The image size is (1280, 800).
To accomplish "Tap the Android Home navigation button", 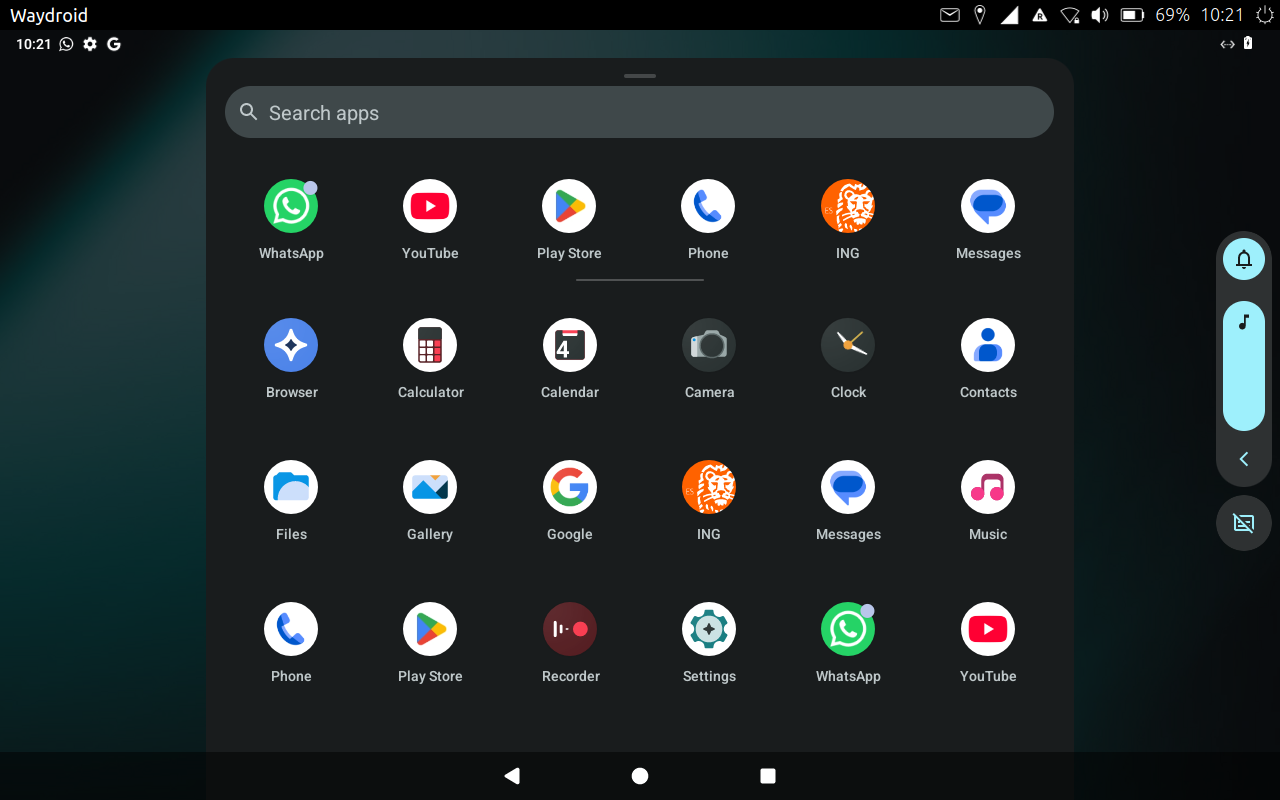I will point(640,776).
